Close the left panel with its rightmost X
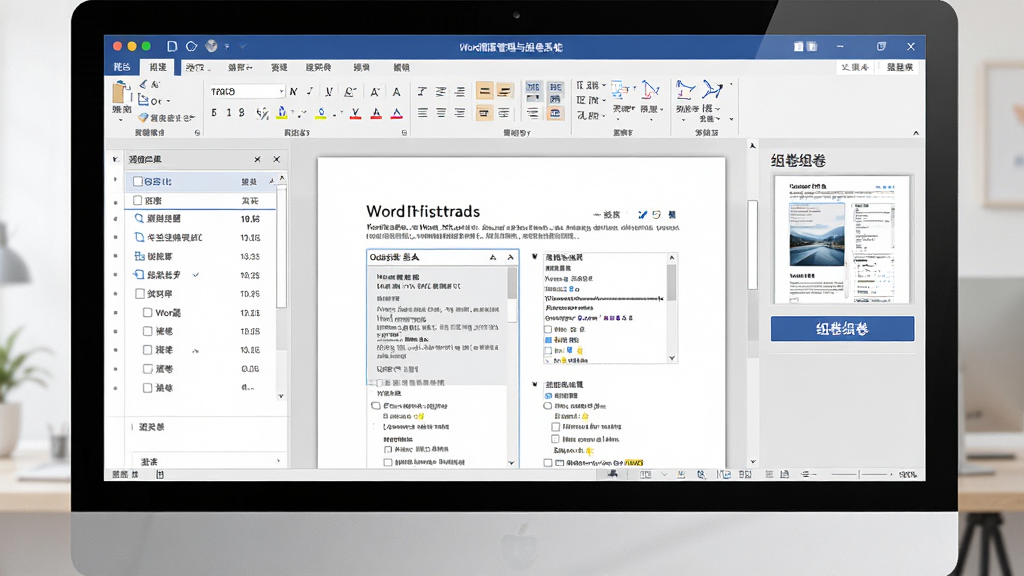 click(277, 159)
